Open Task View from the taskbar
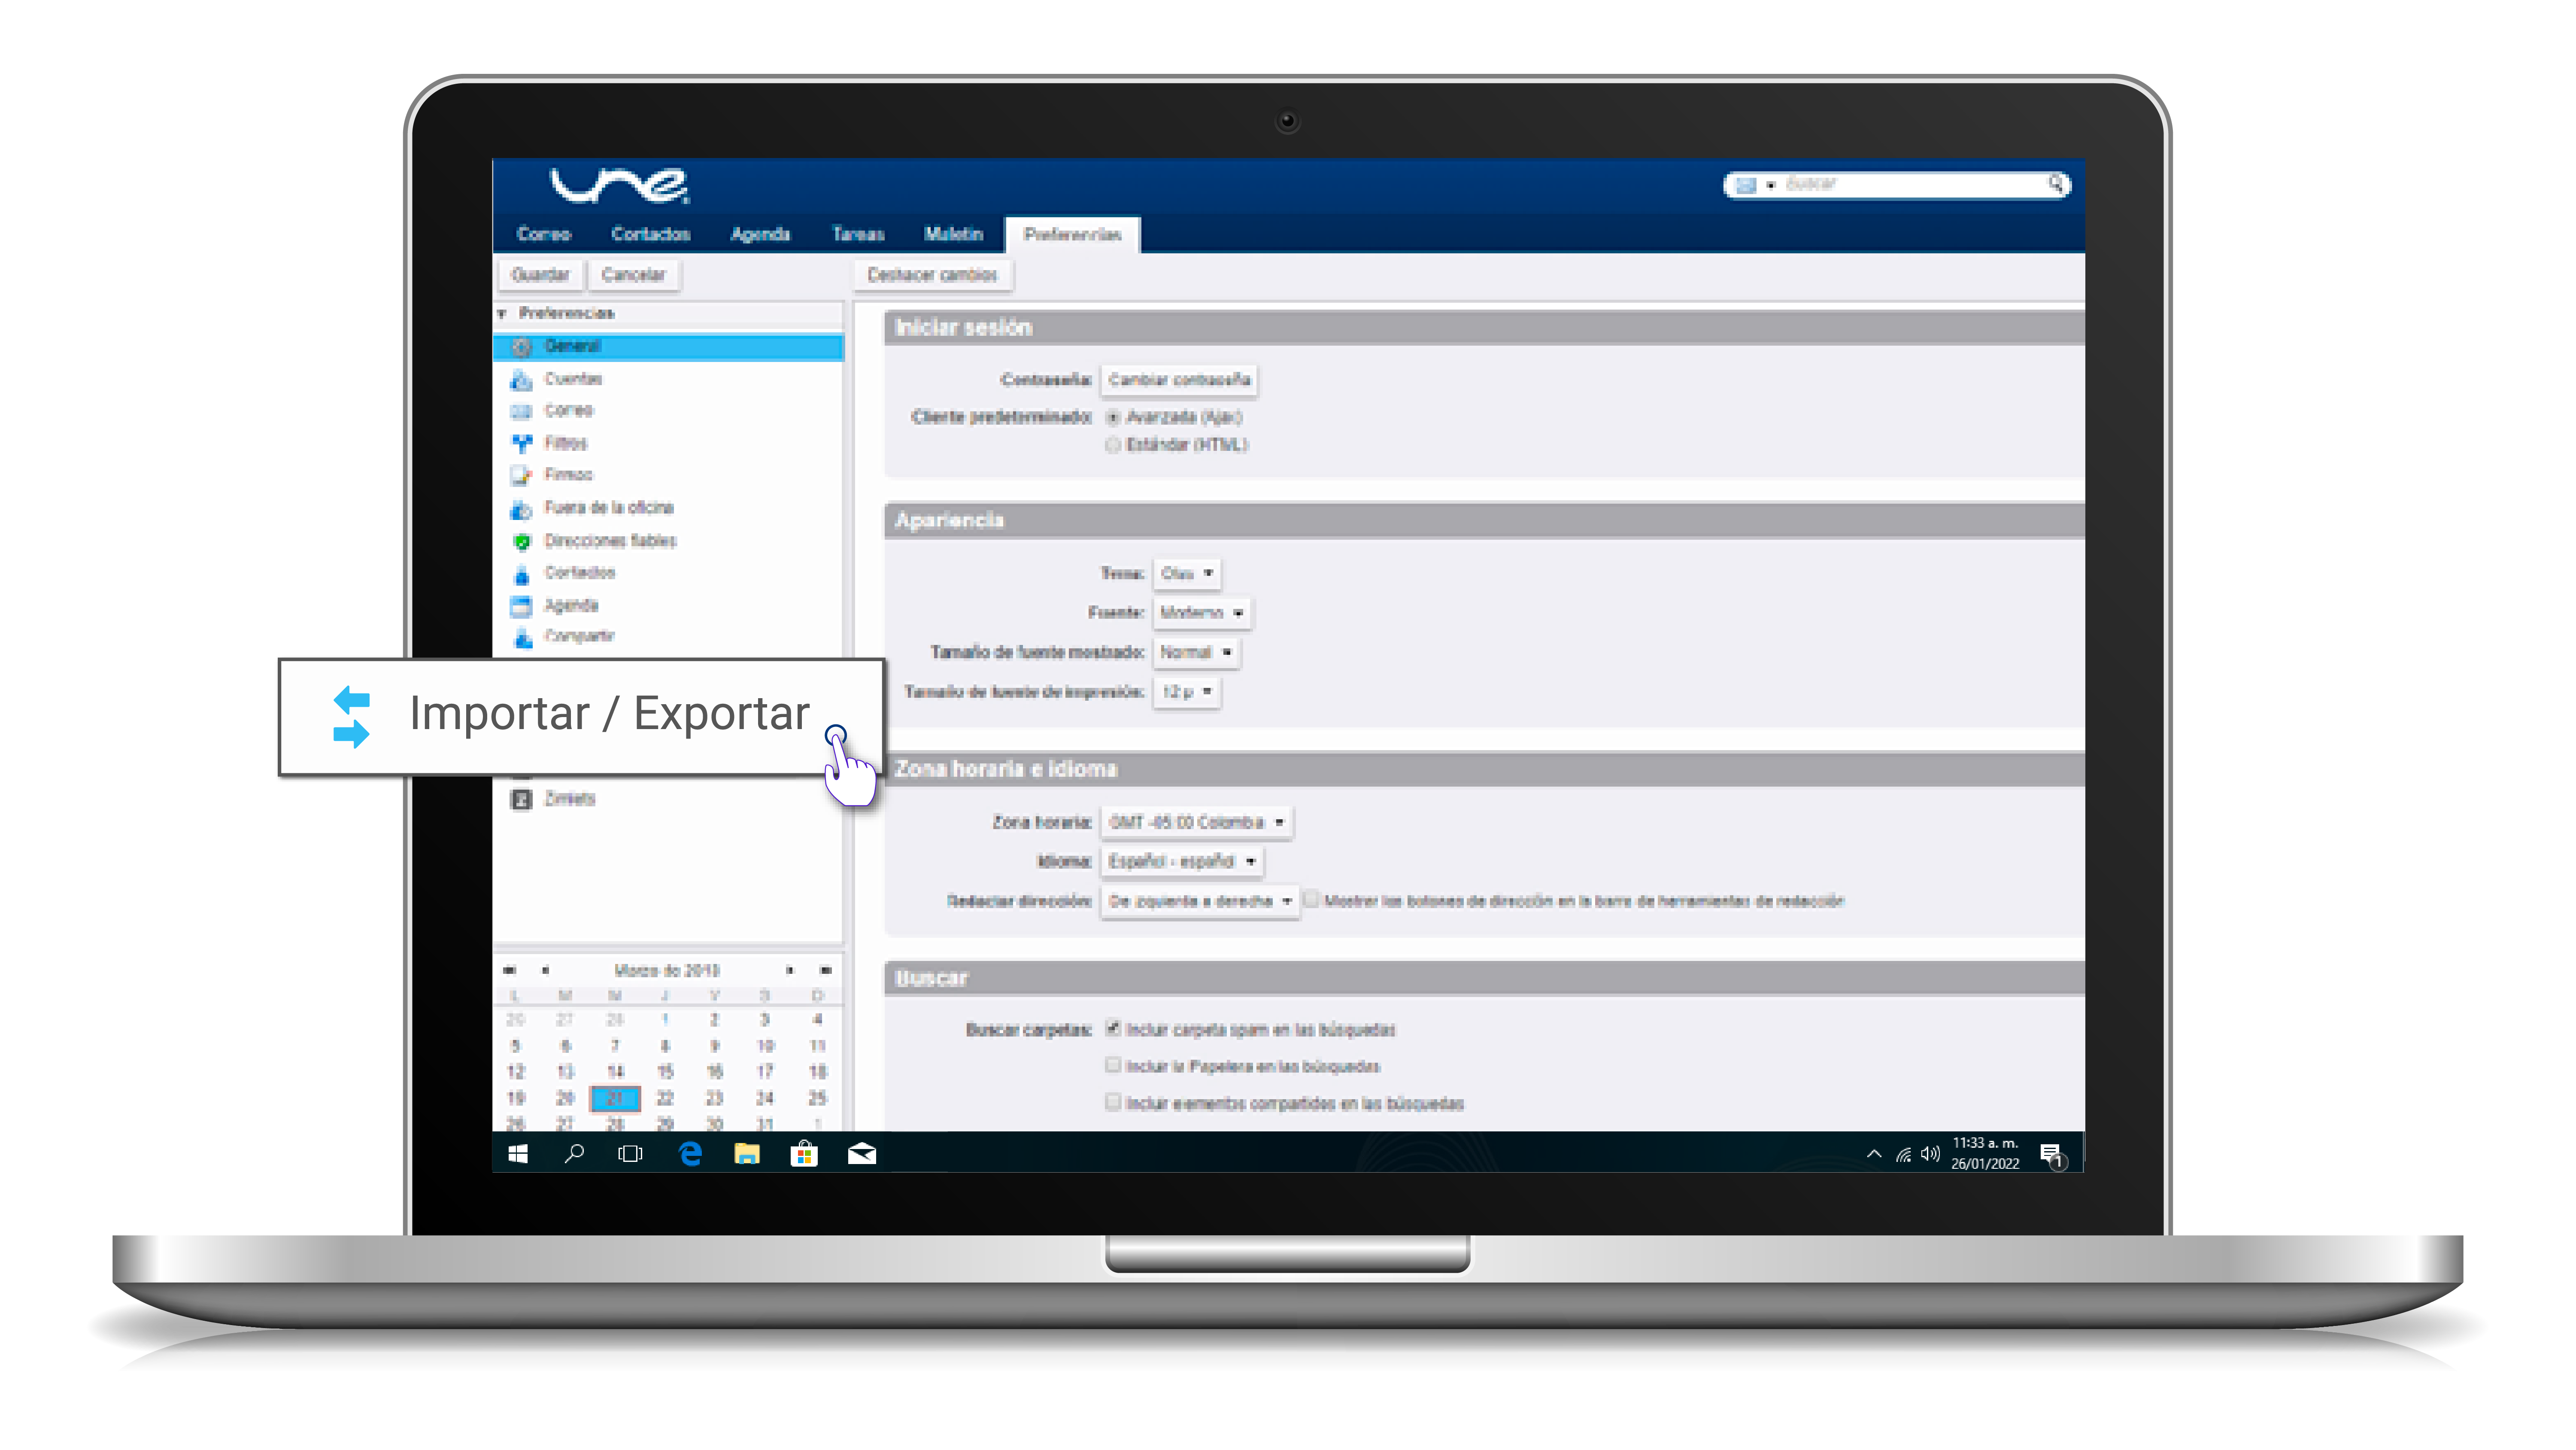The image size is (2576, 1450). pos(631,1154)
